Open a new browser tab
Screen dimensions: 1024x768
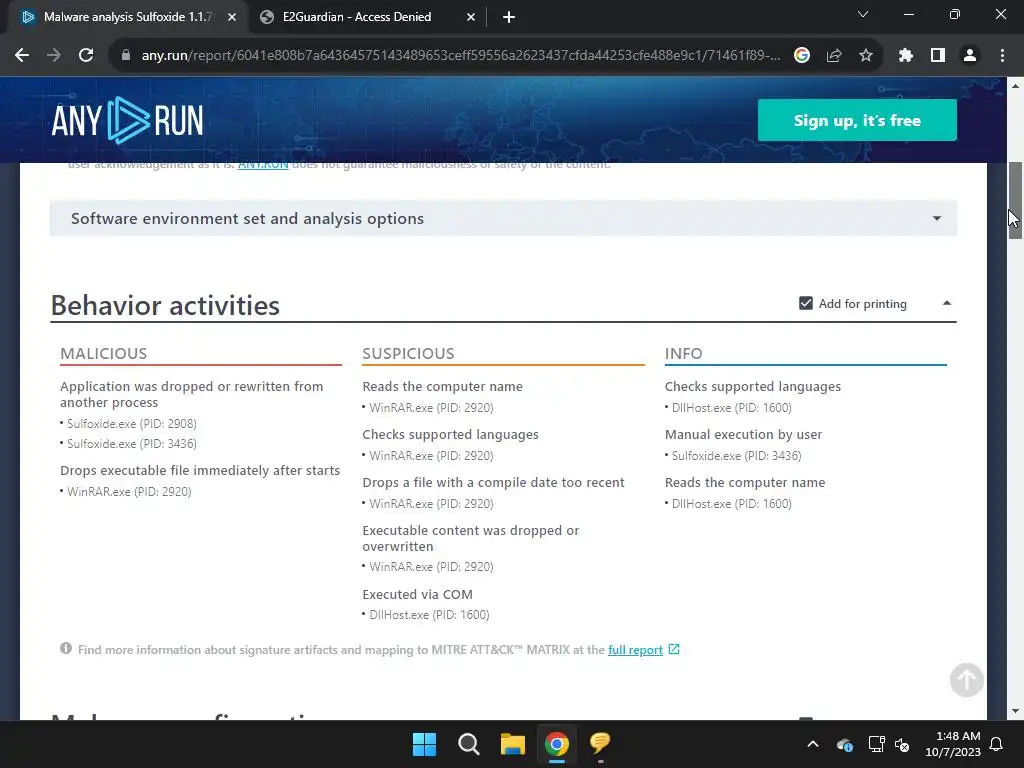point(509,17)
